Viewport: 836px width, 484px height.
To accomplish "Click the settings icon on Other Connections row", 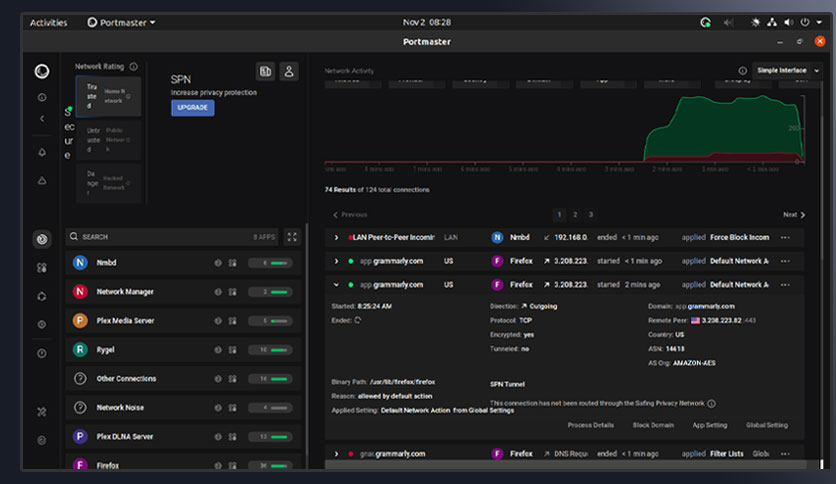I will point(232,379).
